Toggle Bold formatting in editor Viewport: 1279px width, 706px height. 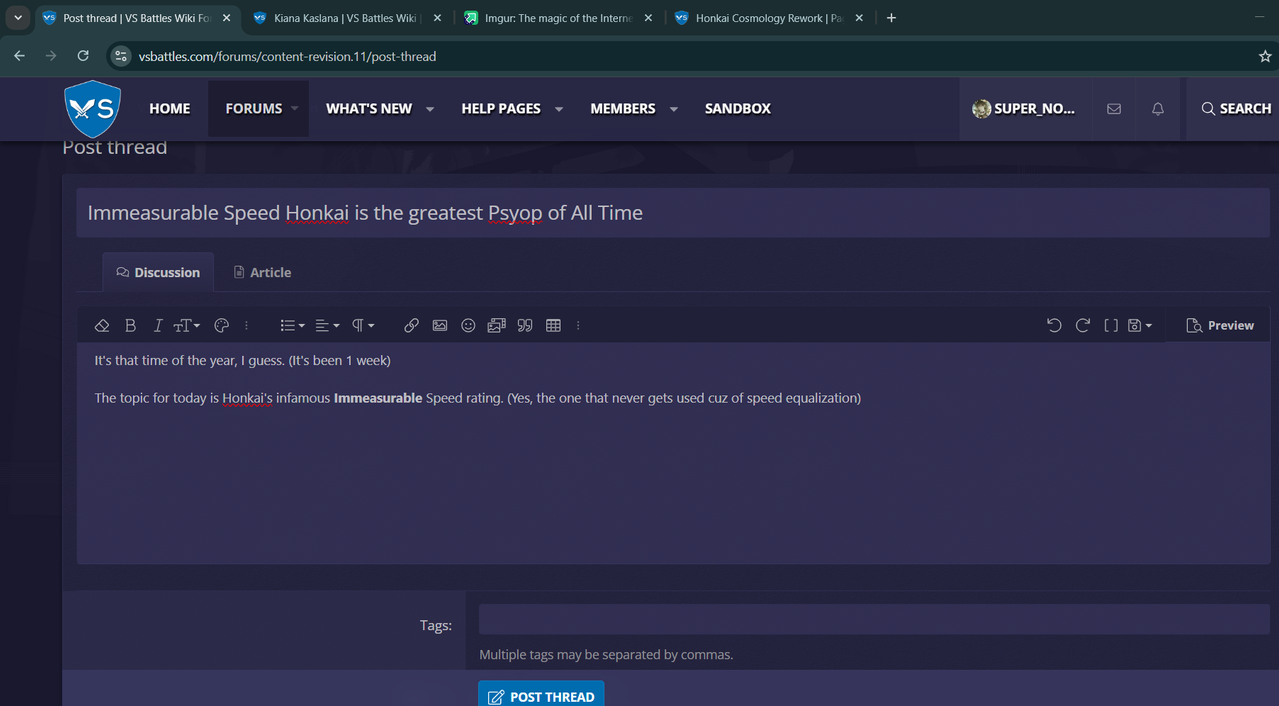[130, 326]
